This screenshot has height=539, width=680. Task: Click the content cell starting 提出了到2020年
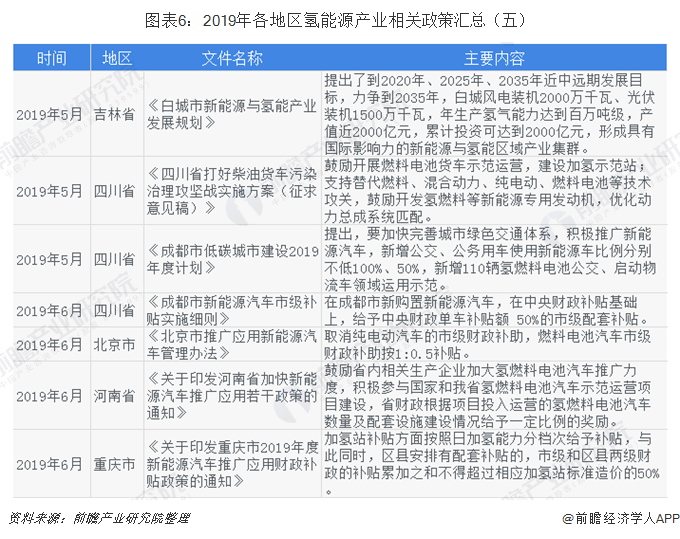[x=490, y=114]
